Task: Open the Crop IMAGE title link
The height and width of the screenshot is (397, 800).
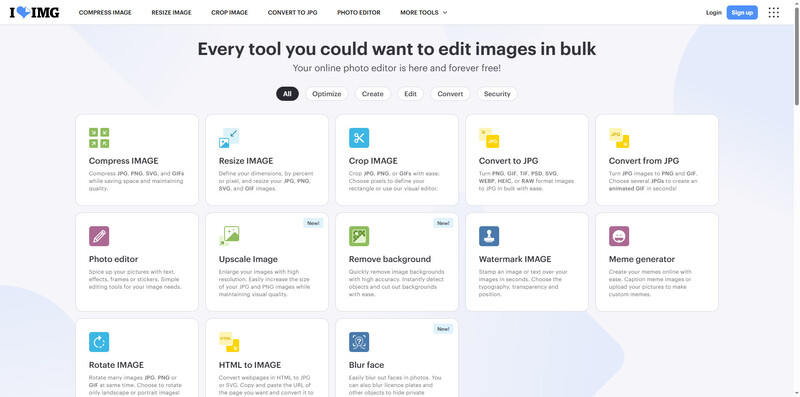Action: click(x=373, y=161)
